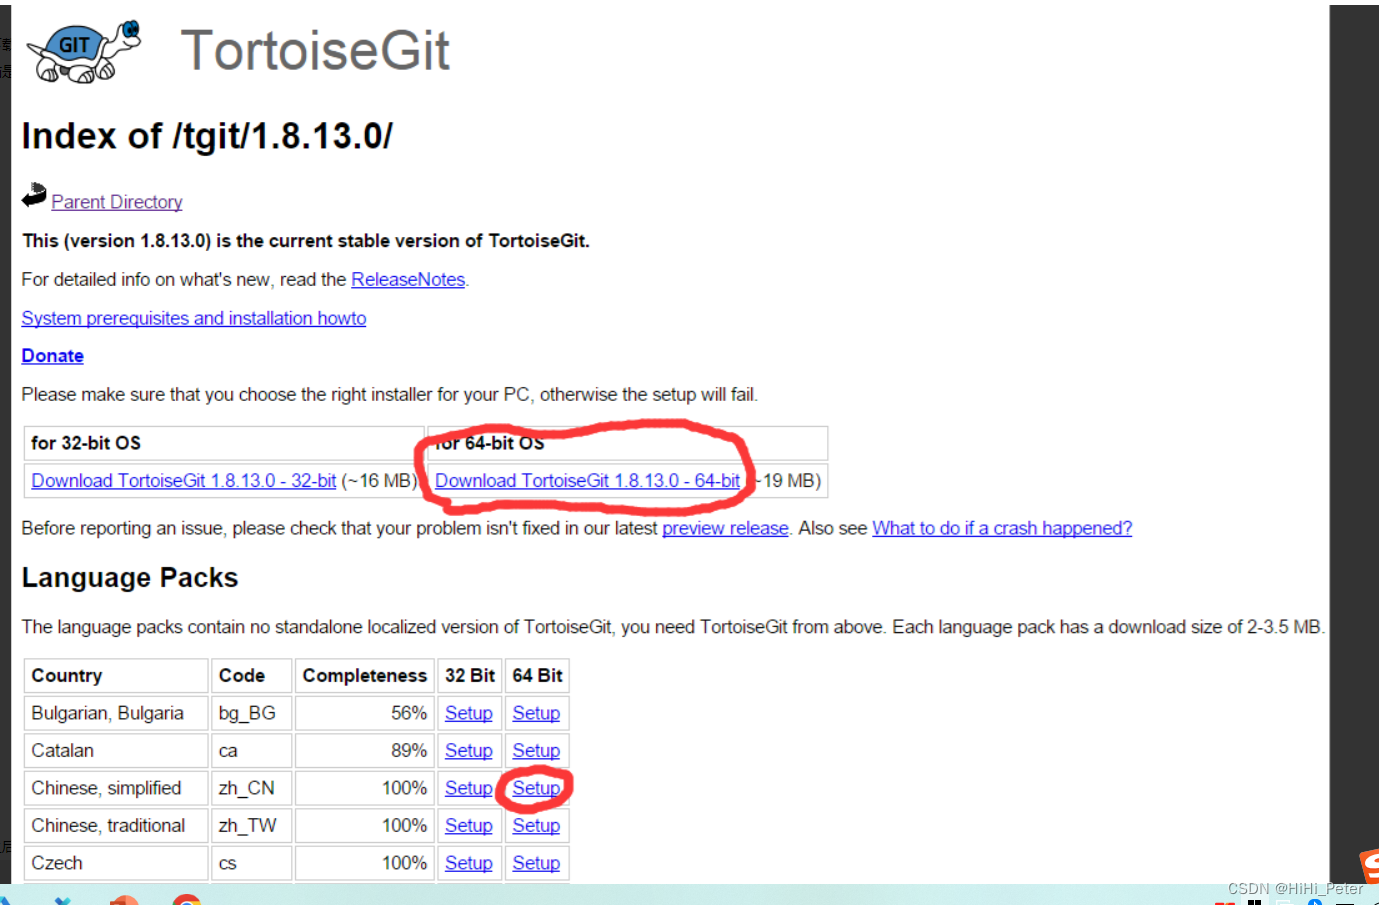Open System prerequisites and installation howto
The height and width of the screenshot is (905, 1379).
[x=194, y=318]
